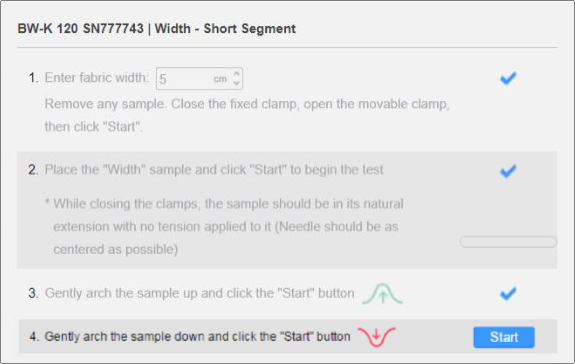Click the step number "4." label
The height and width of the screenshot is (364, 575).
(x=34, y=337)
